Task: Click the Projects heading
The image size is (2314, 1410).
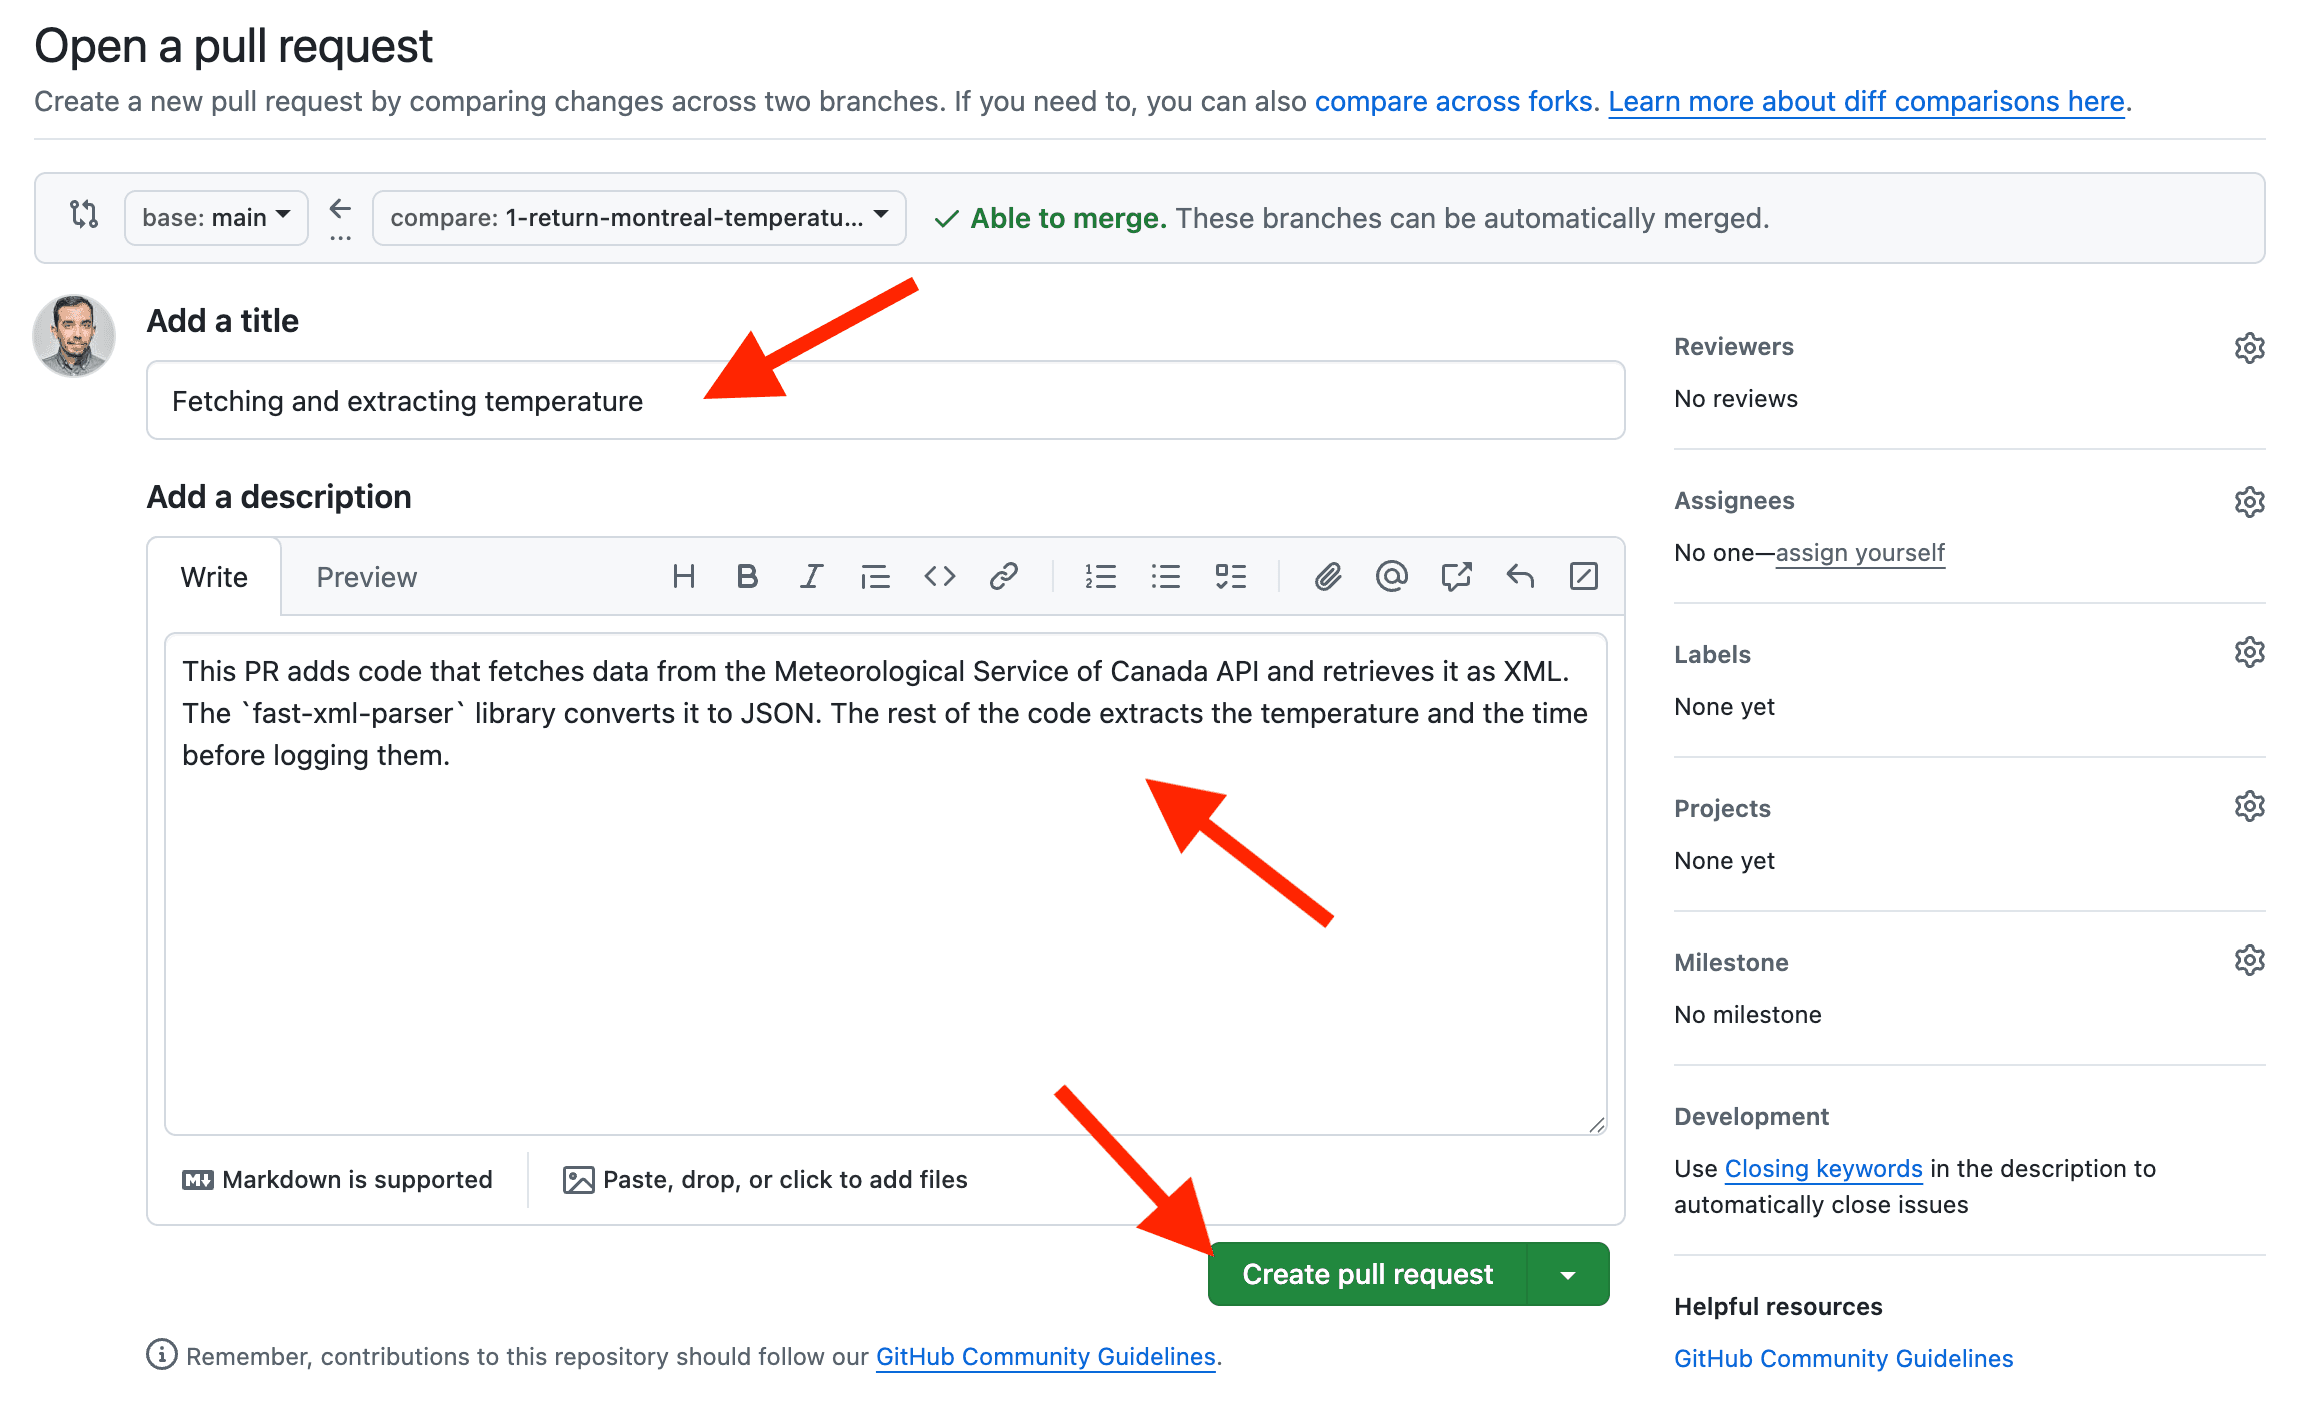Action: (x=1722, y=809)
